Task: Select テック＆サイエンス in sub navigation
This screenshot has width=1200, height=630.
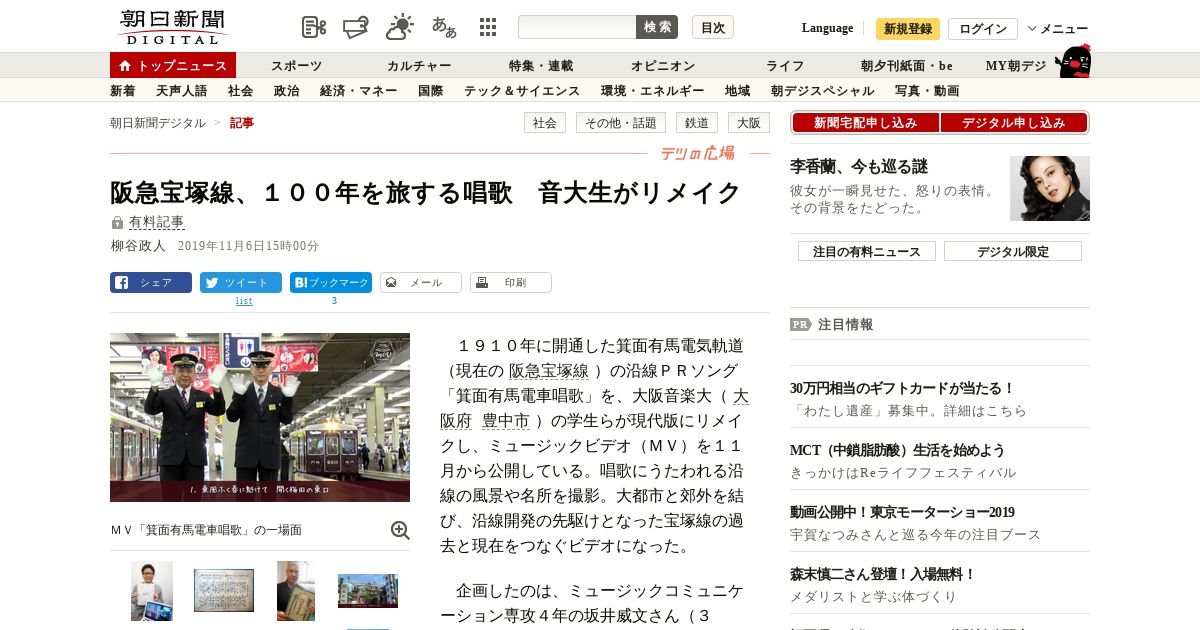Action: [522, 91]
